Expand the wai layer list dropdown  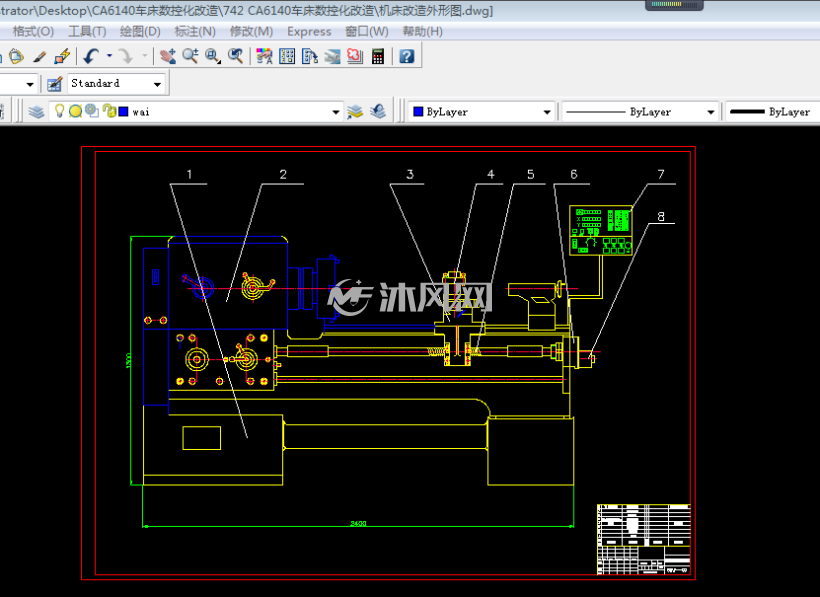336,112
